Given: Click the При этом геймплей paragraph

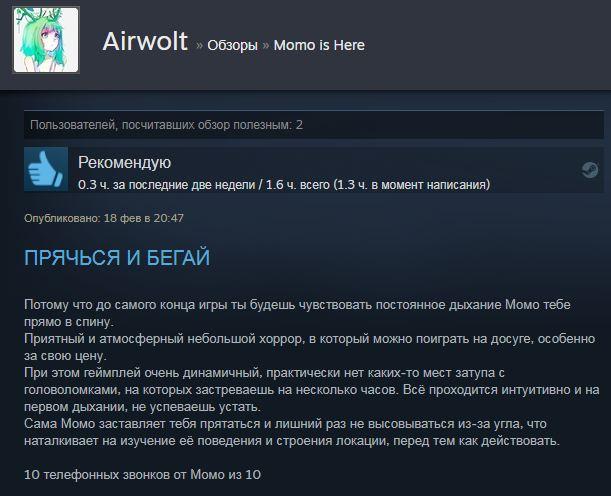Looking at the screenshot, I should 312,390.
